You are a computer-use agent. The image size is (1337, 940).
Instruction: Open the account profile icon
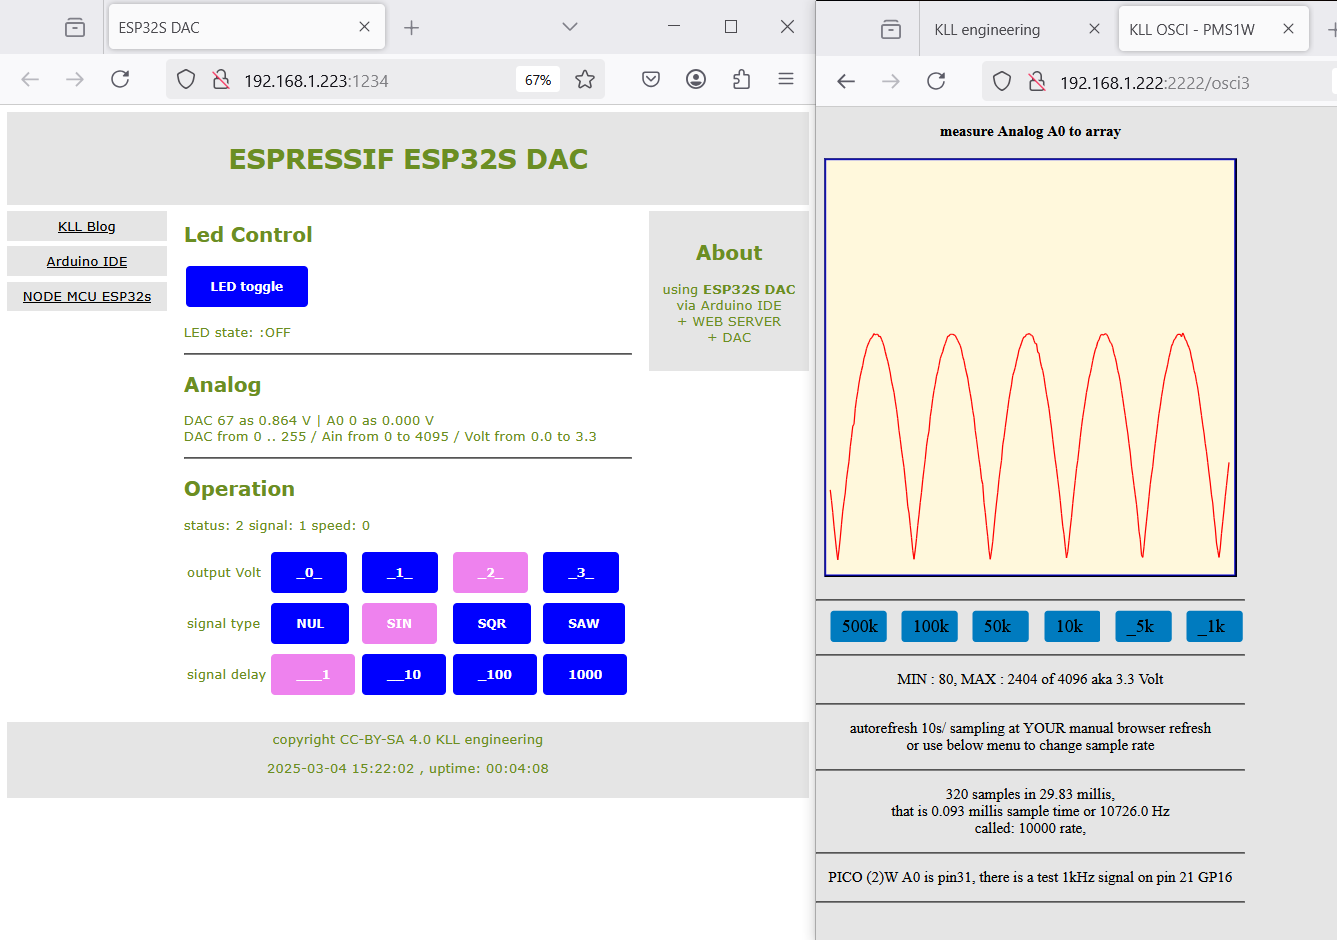pyautogui.click(x=696, y=79)
